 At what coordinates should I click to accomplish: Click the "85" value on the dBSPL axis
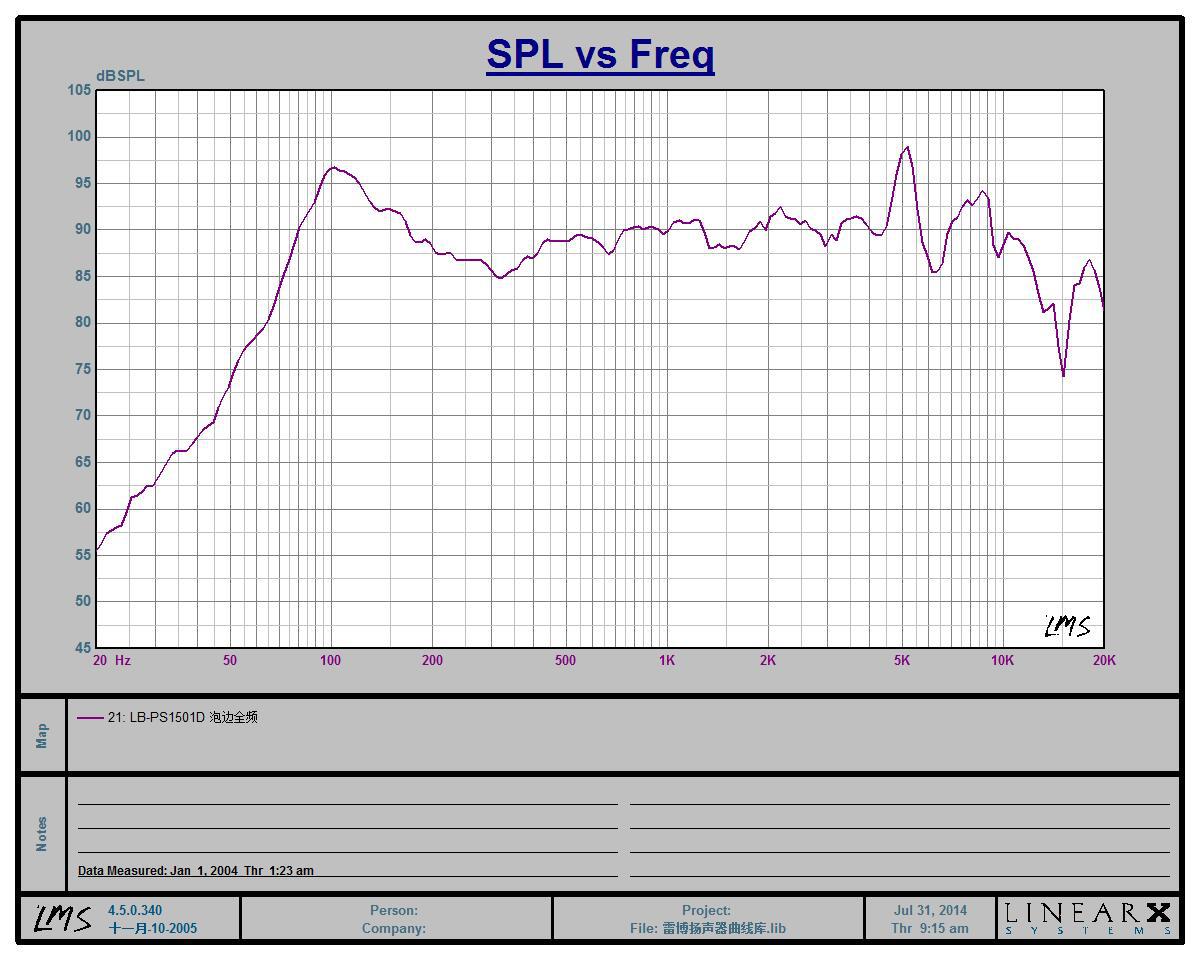coord(83,276)
